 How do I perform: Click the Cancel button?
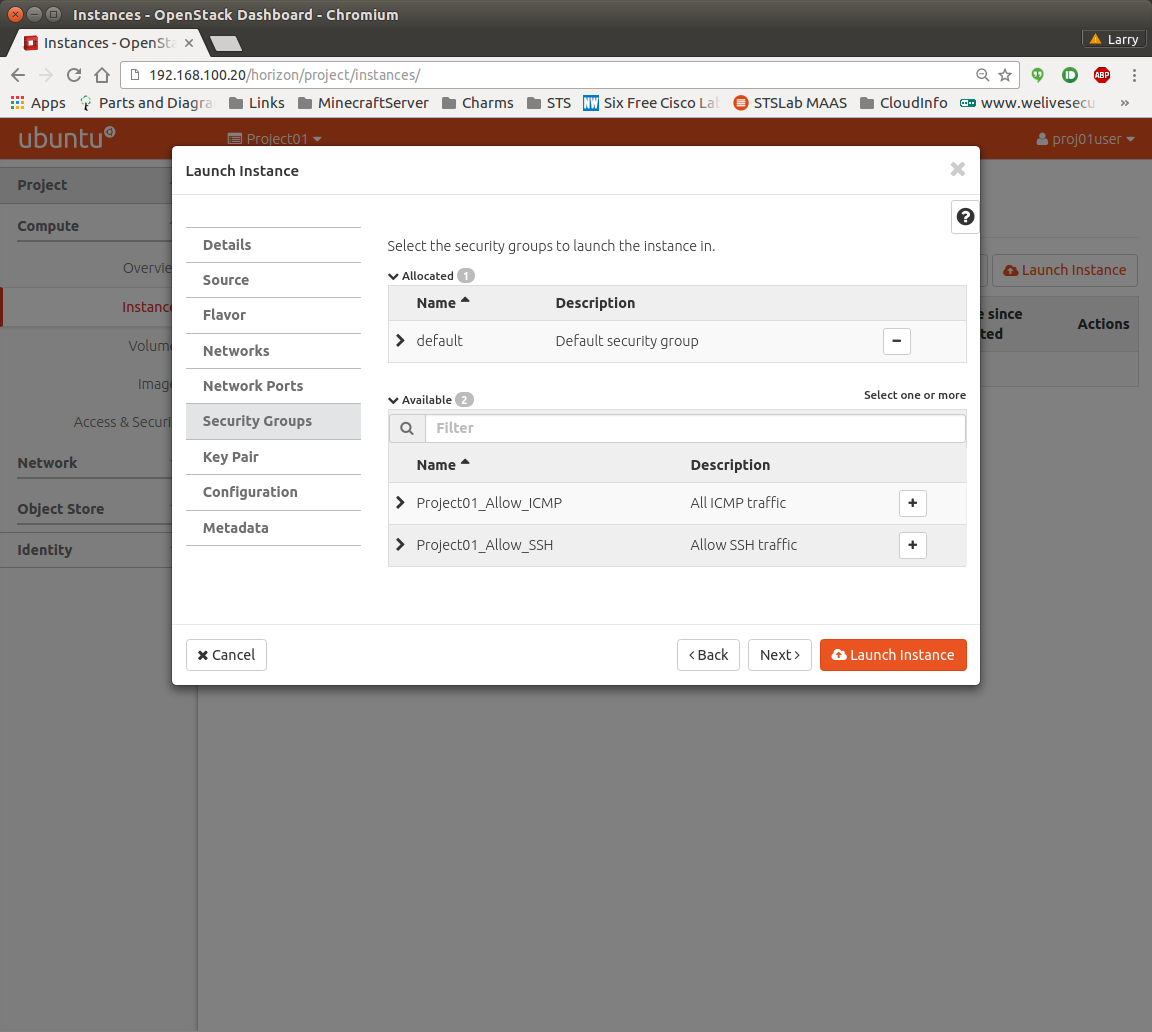(226, 655)
